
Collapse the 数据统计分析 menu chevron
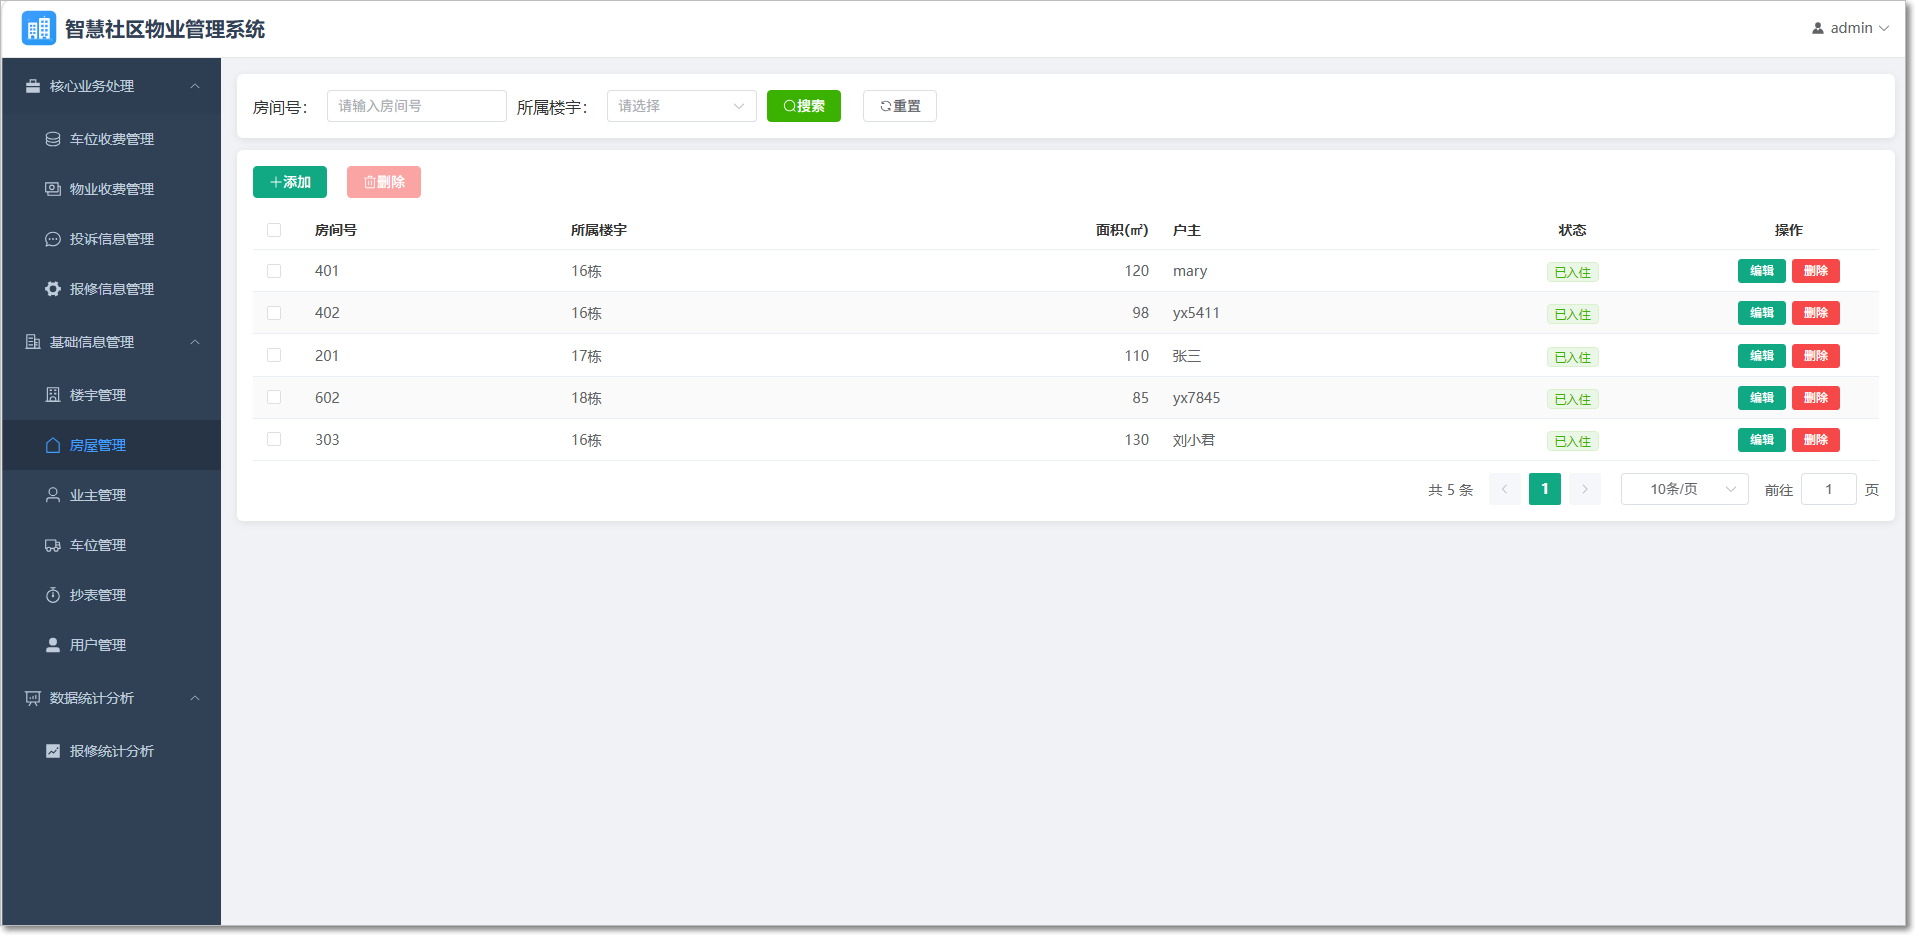tap(195, 698)
